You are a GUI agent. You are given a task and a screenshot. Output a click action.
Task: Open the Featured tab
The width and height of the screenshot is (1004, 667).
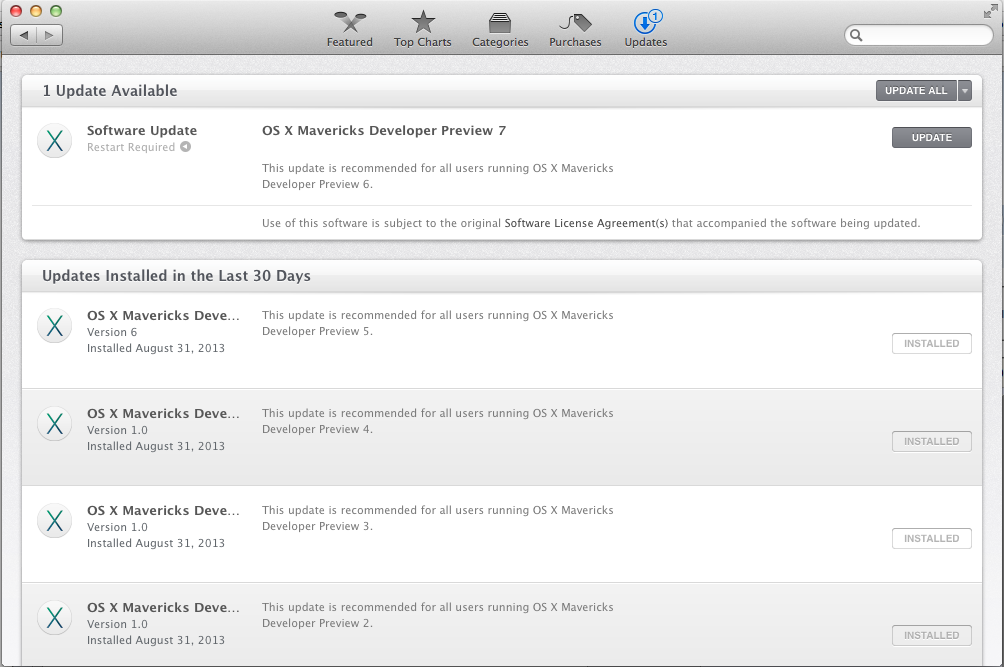(x=350, y=29)
